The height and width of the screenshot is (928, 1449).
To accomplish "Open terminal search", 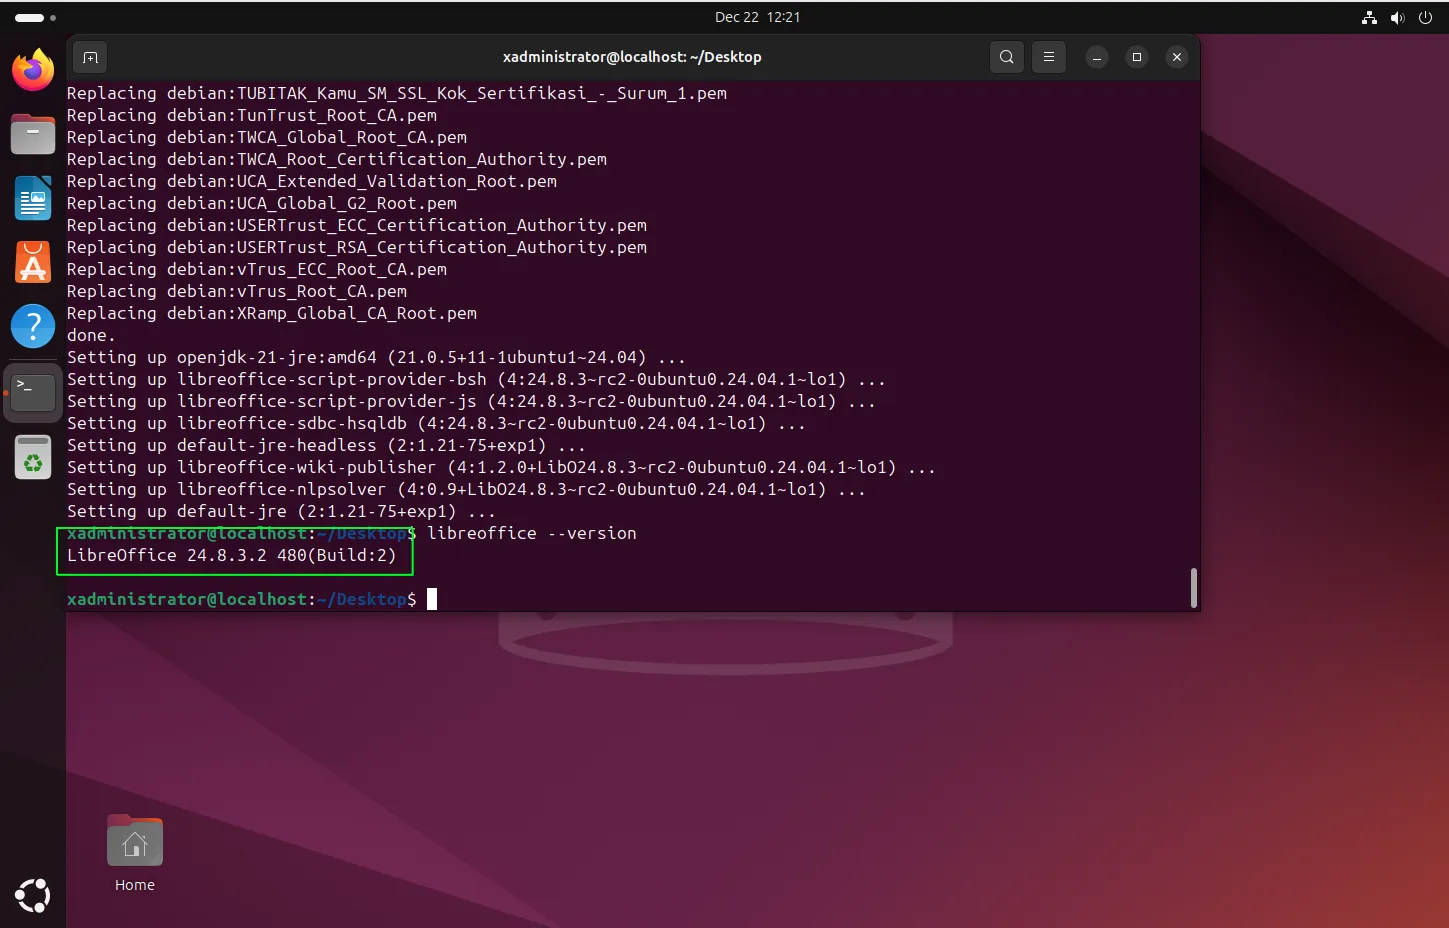I will 1007,57.
